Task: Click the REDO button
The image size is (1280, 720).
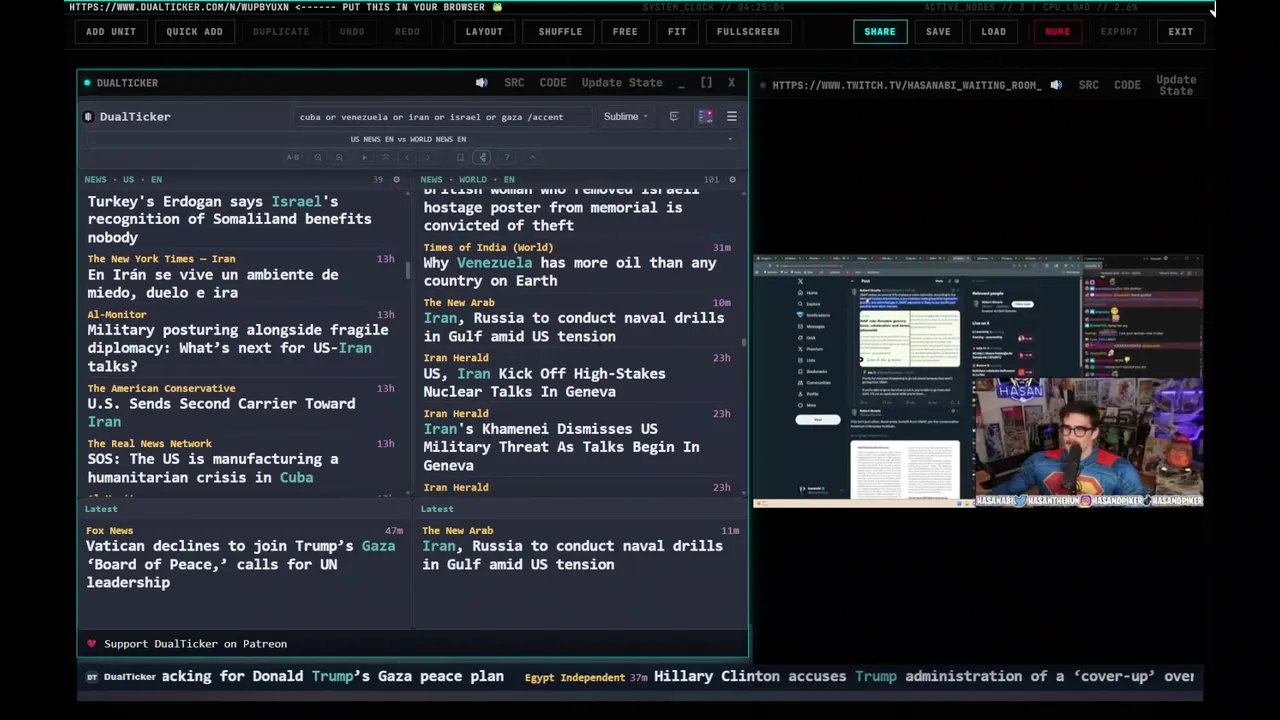Action: (x=407, y=31)
